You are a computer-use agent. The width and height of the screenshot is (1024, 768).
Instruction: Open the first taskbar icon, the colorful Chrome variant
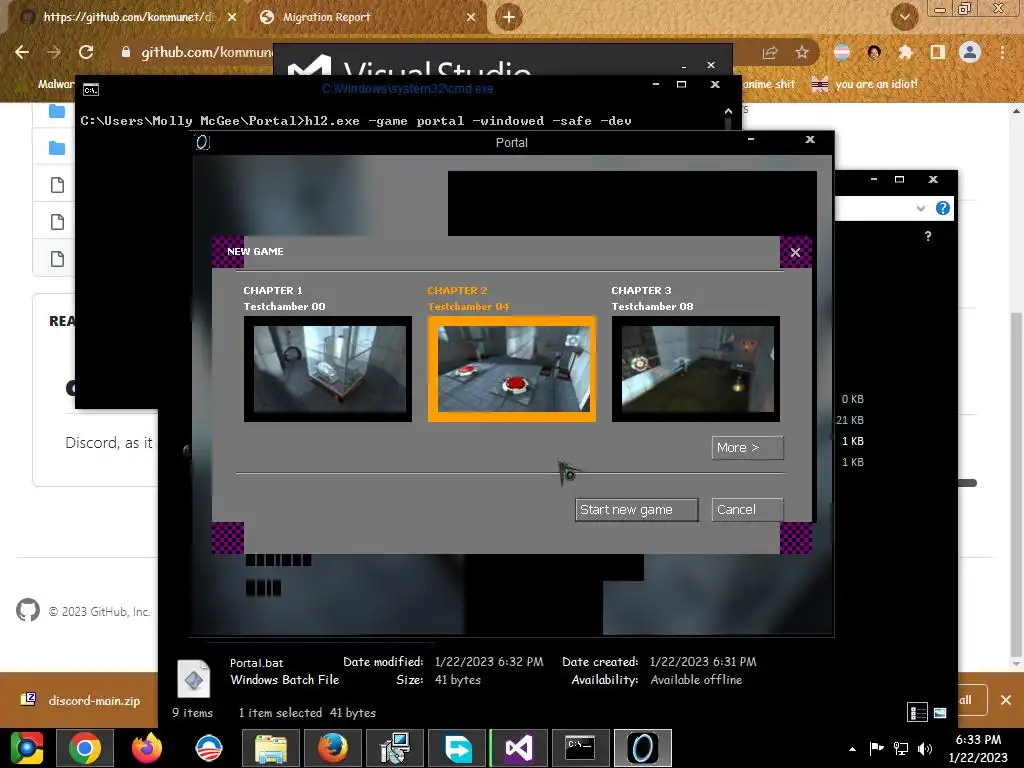[27, 748]
